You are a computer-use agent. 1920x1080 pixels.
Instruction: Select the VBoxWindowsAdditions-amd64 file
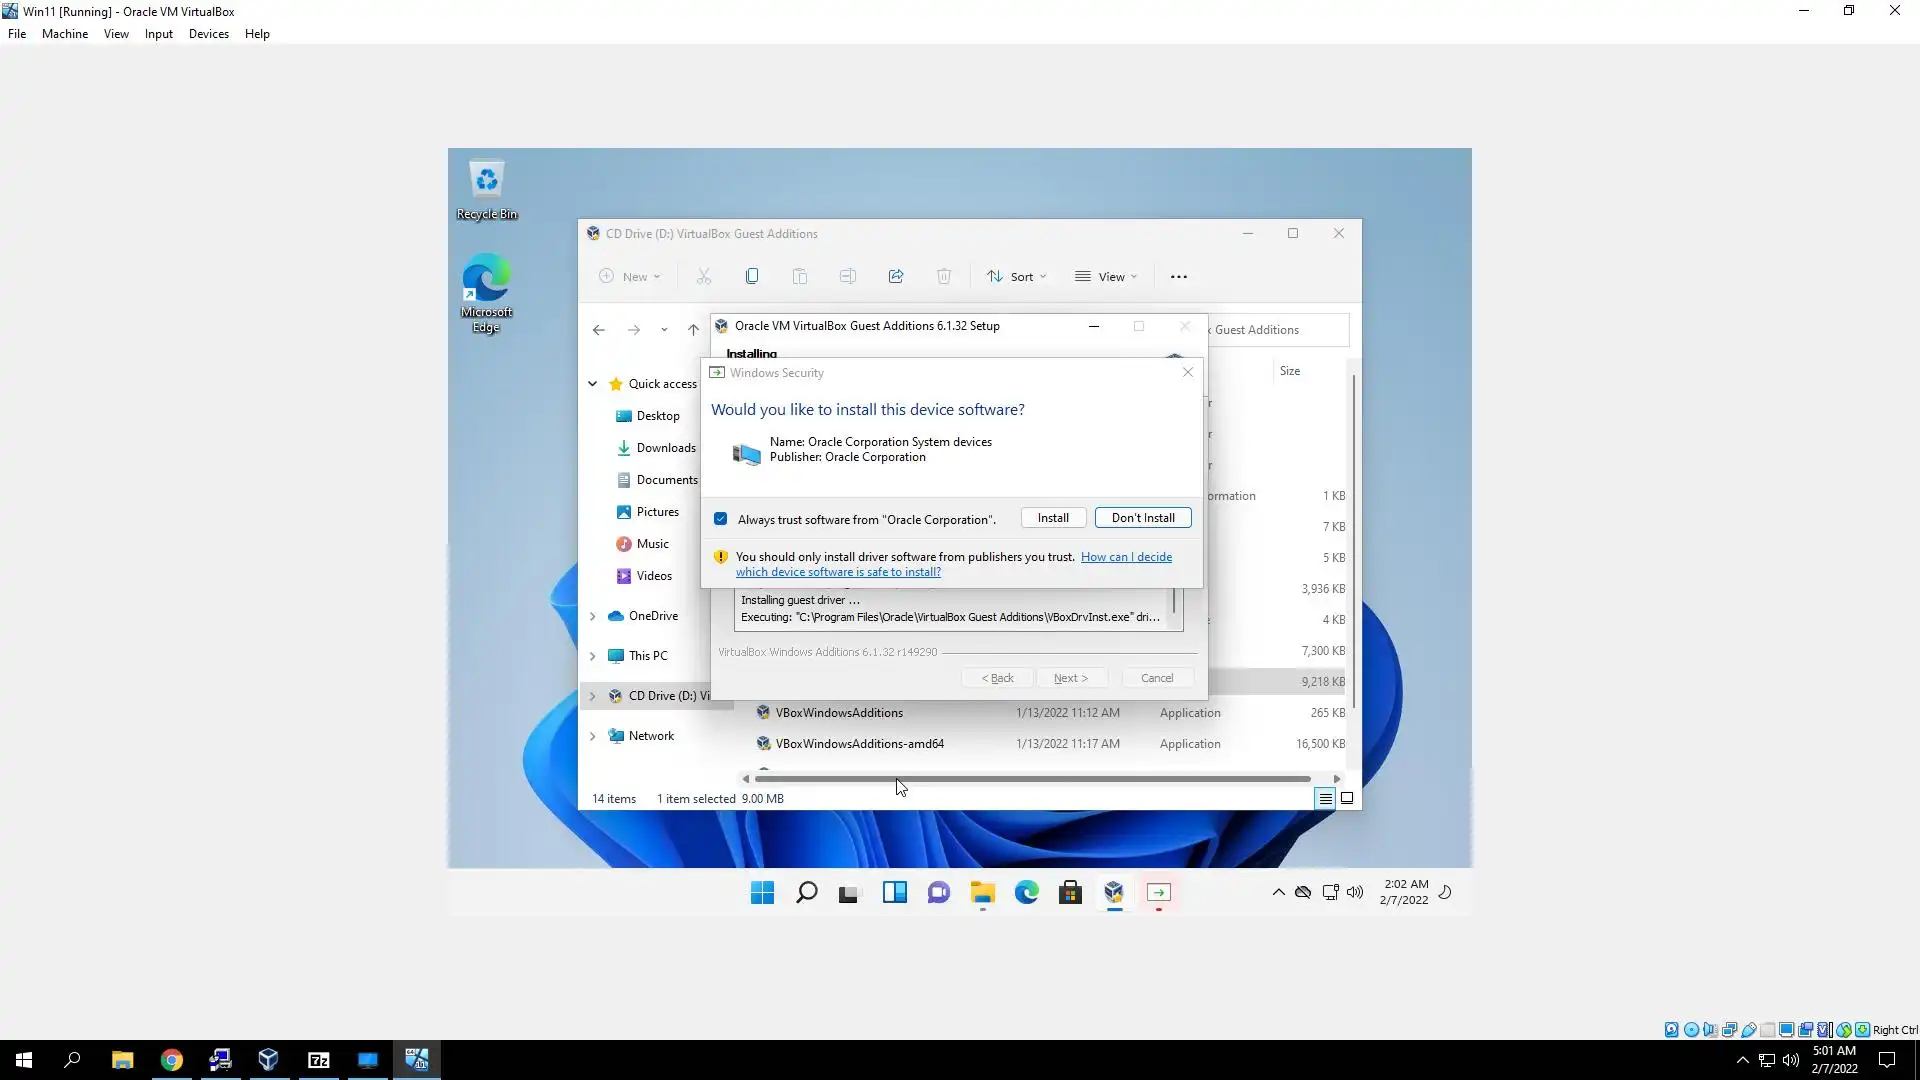tap(859, 744)
